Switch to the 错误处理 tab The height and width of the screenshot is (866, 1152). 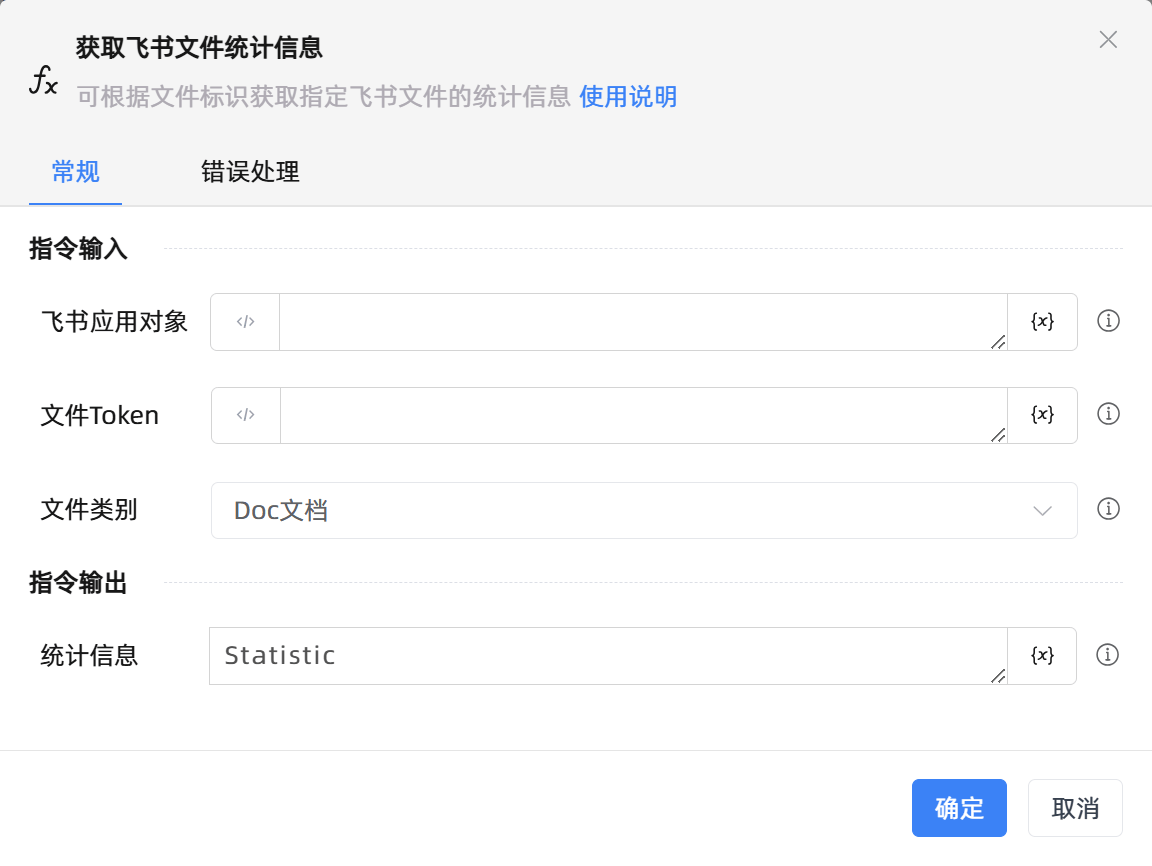coord(250,172)
